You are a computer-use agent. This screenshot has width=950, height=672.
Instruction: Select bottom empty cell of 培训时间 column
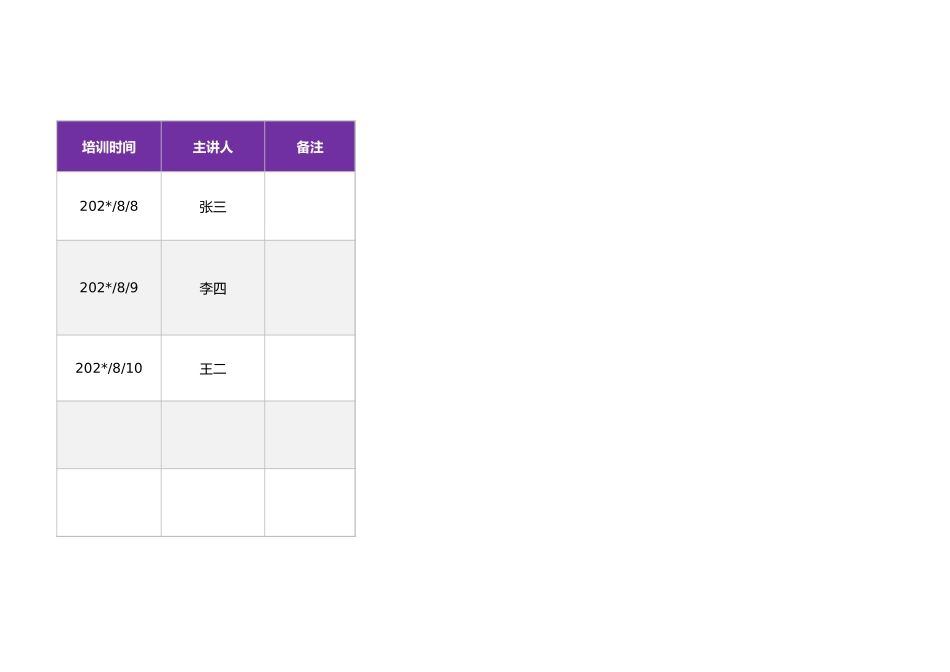109,502
